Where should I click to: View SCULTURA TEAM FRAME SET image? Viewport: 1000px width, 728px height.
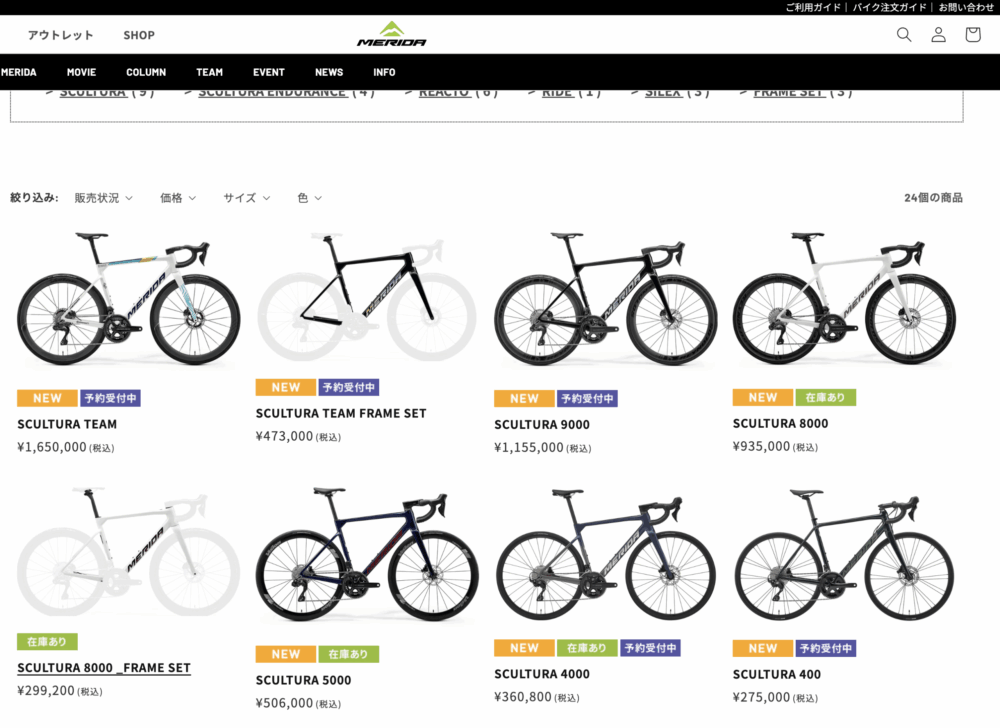[x=367, y=299]
